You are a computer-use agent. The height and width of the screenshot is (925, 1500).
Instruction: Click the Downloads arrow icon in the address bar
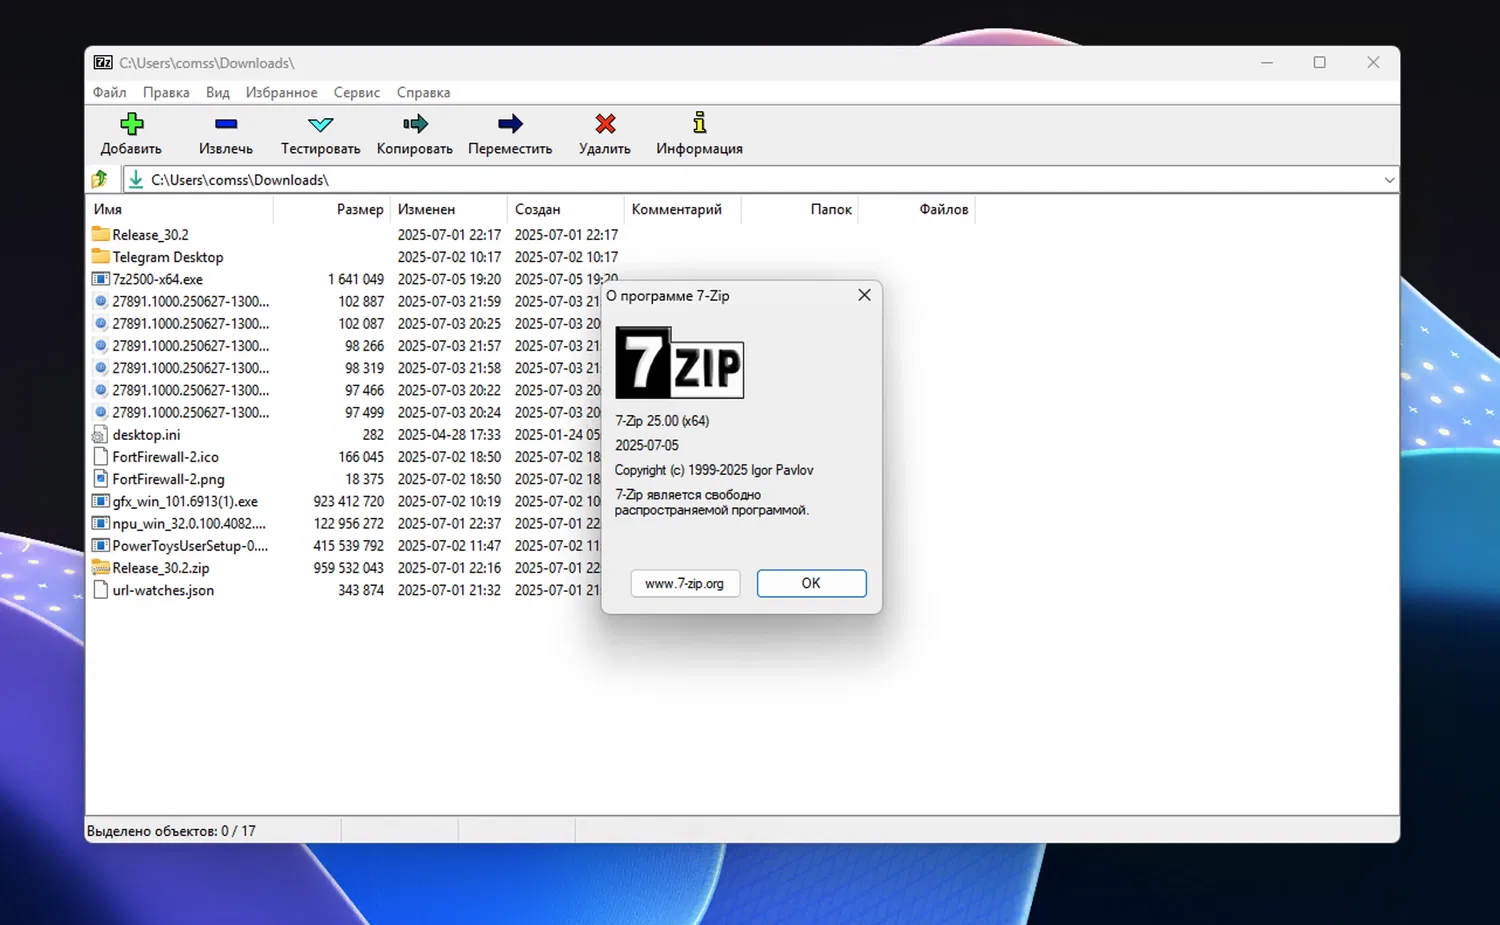point(136,180)
